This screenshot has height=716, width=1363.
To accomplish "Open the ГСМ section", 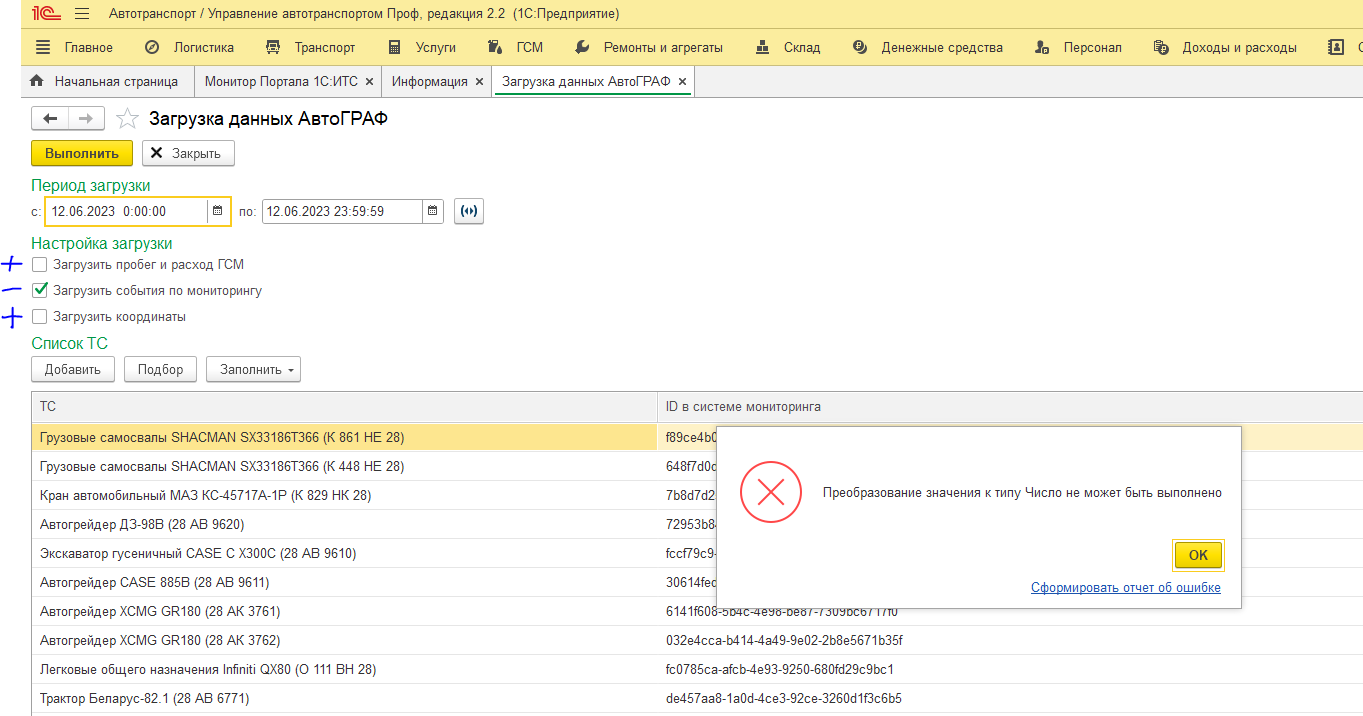I will pyautogui.click(x=515, y=47).
